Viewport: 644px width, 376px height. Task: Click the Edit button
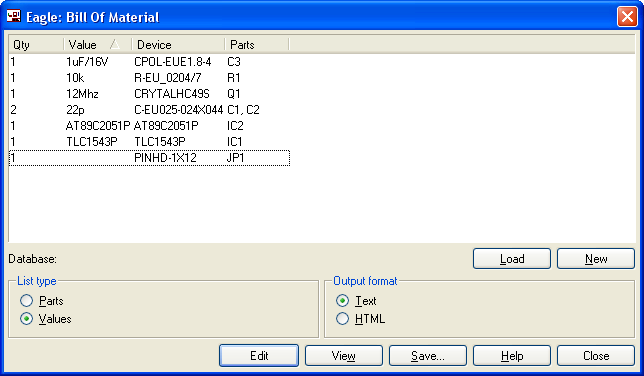click(259, 355)
